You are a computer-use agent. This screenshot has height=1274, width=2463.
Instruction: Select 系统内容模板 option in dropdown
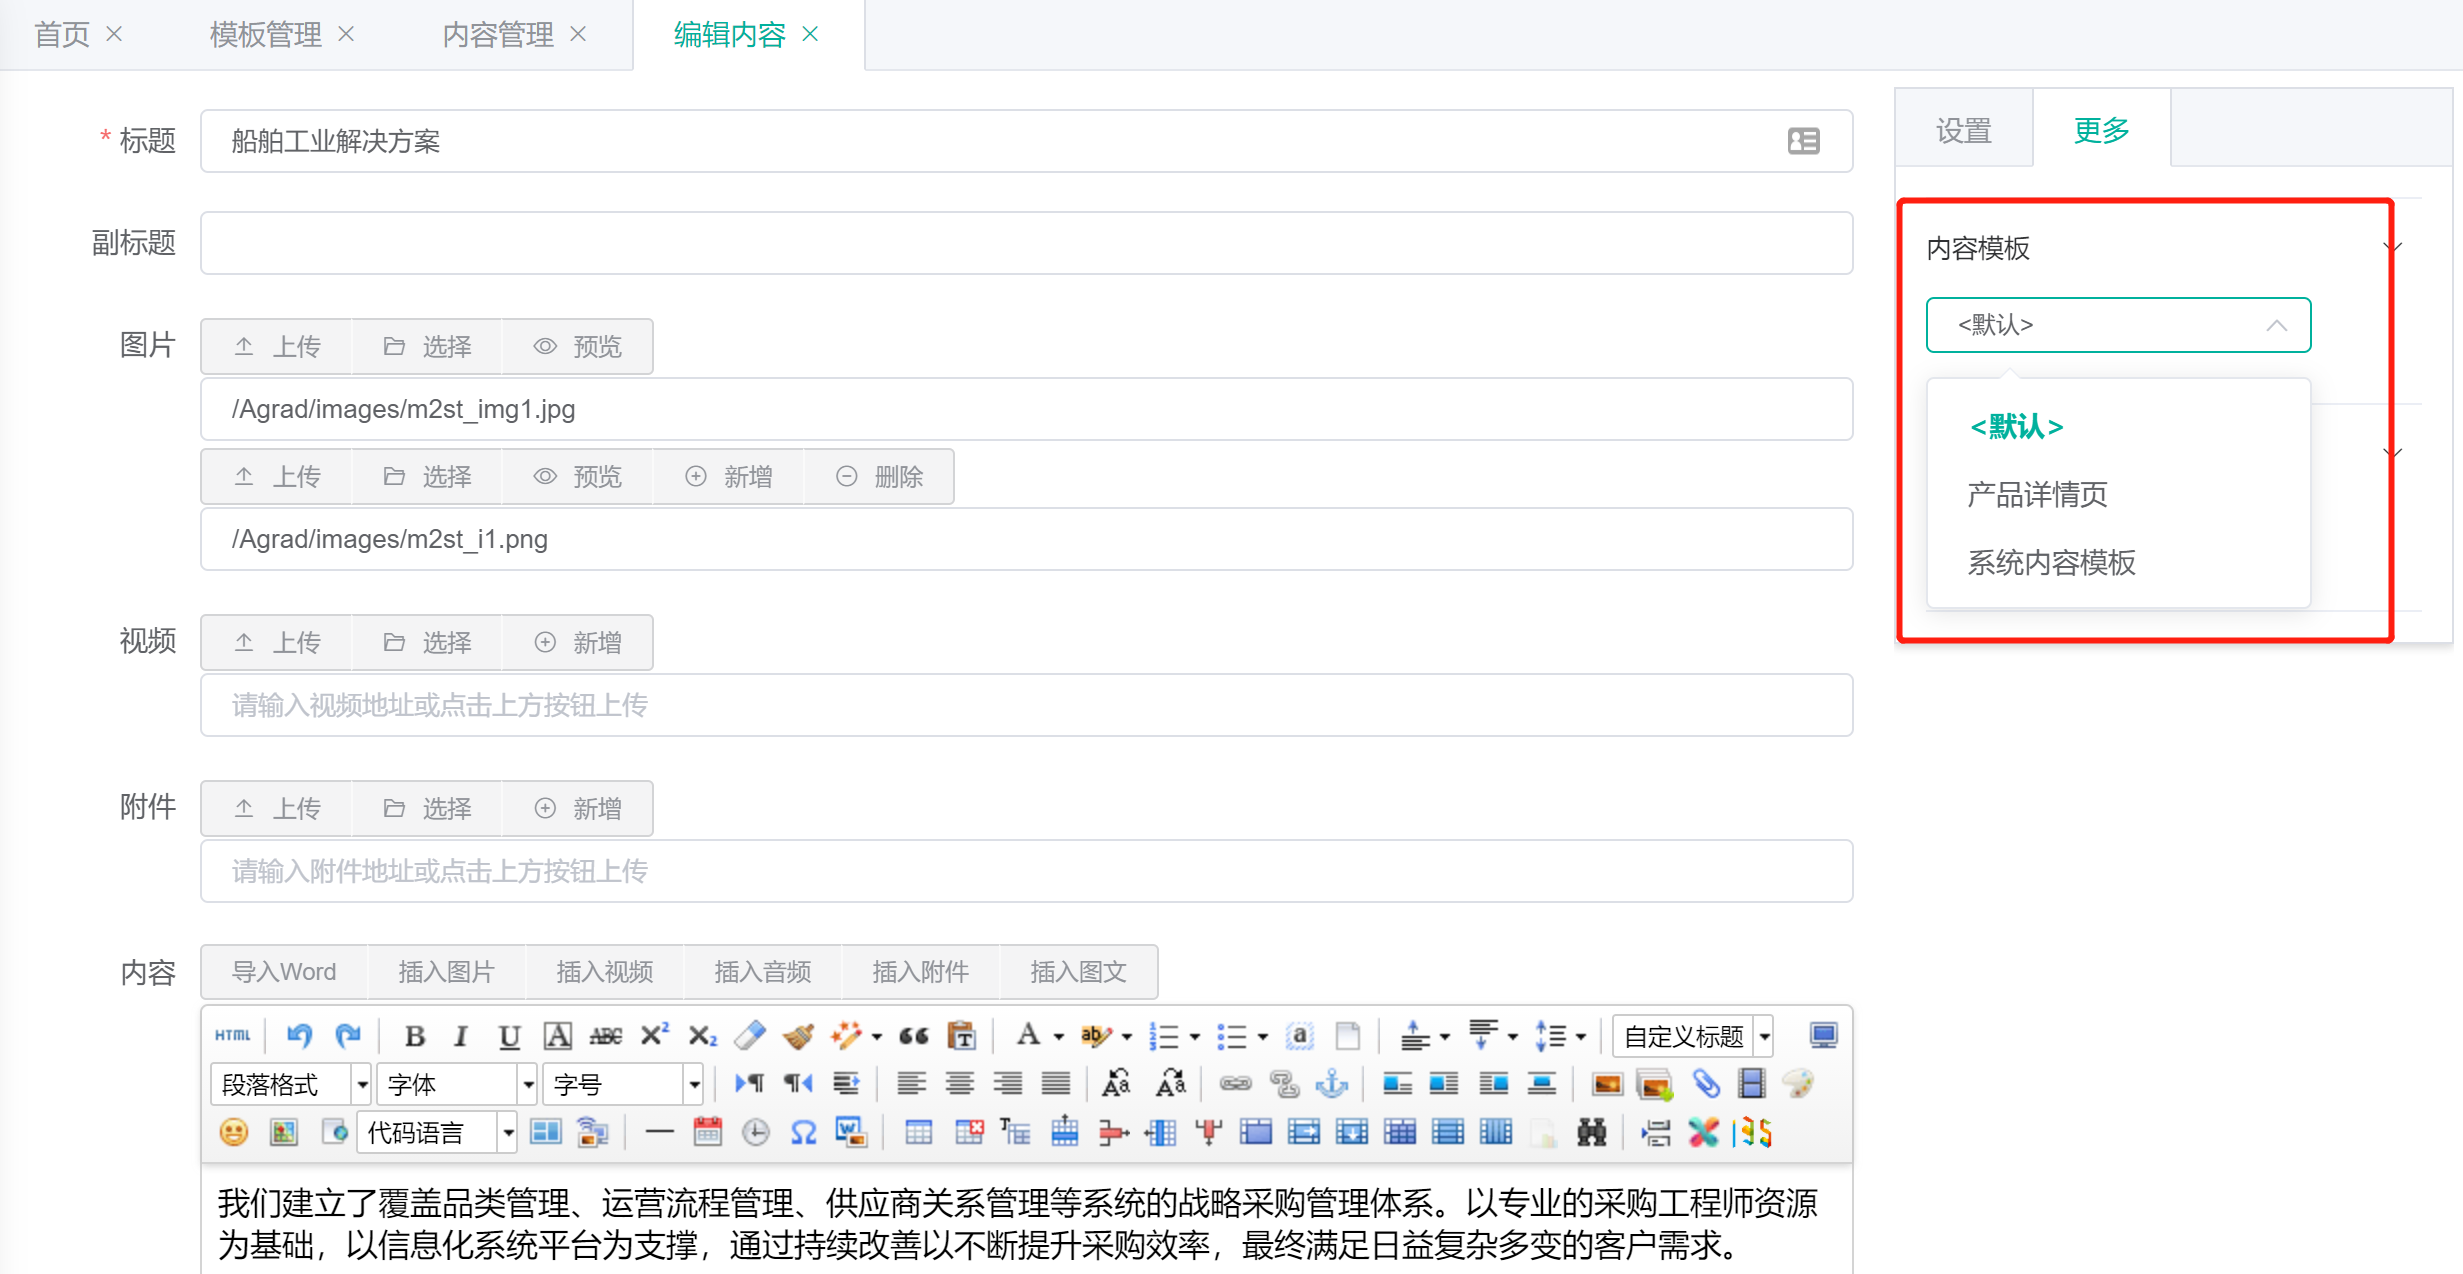click(2051, 562)
